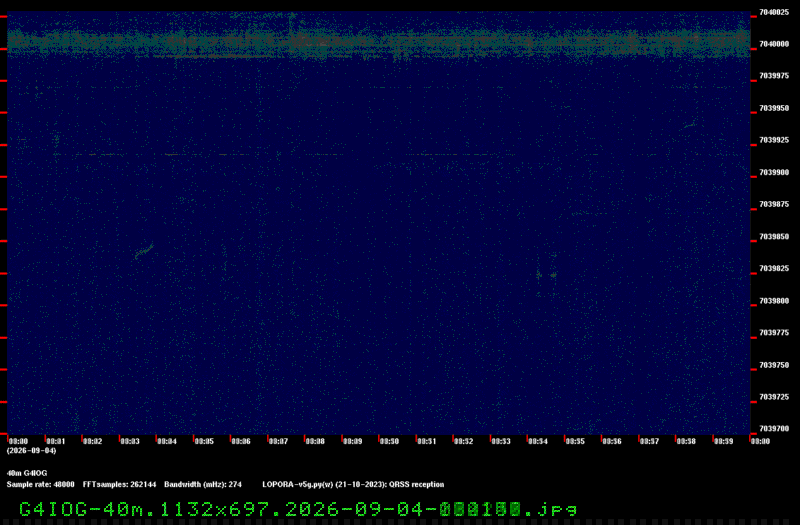Click the slanted signal trace near 7039840
Screen dimensions: 800x525
144,251
